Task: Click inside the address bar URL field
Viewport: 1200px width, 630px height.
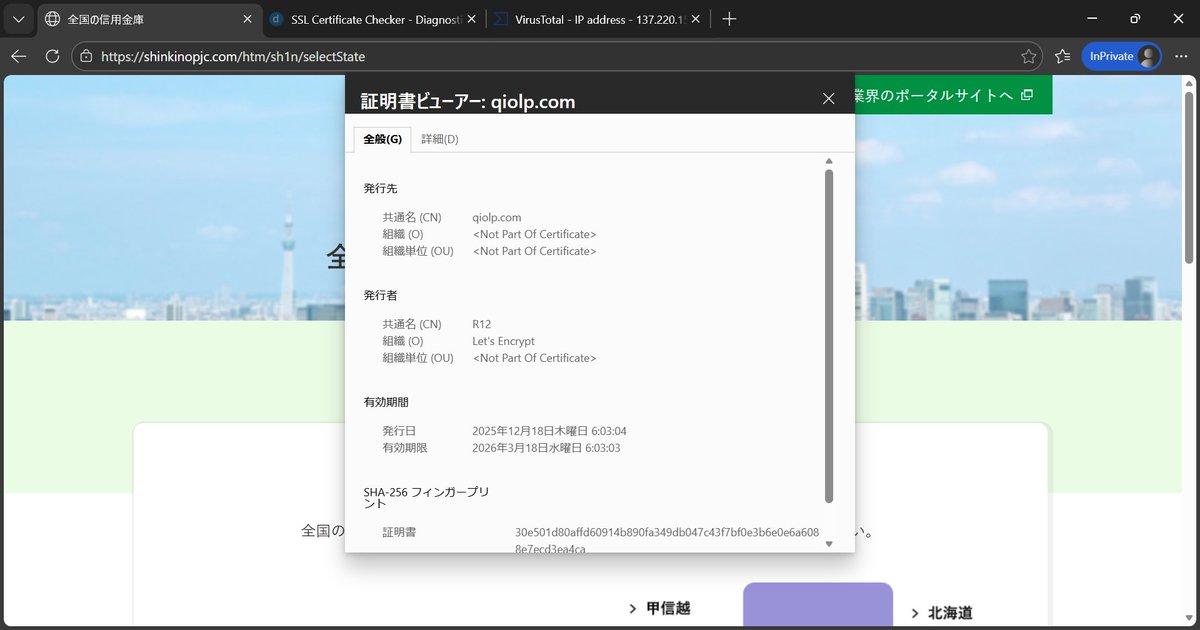Action: [x=400, y=56]
